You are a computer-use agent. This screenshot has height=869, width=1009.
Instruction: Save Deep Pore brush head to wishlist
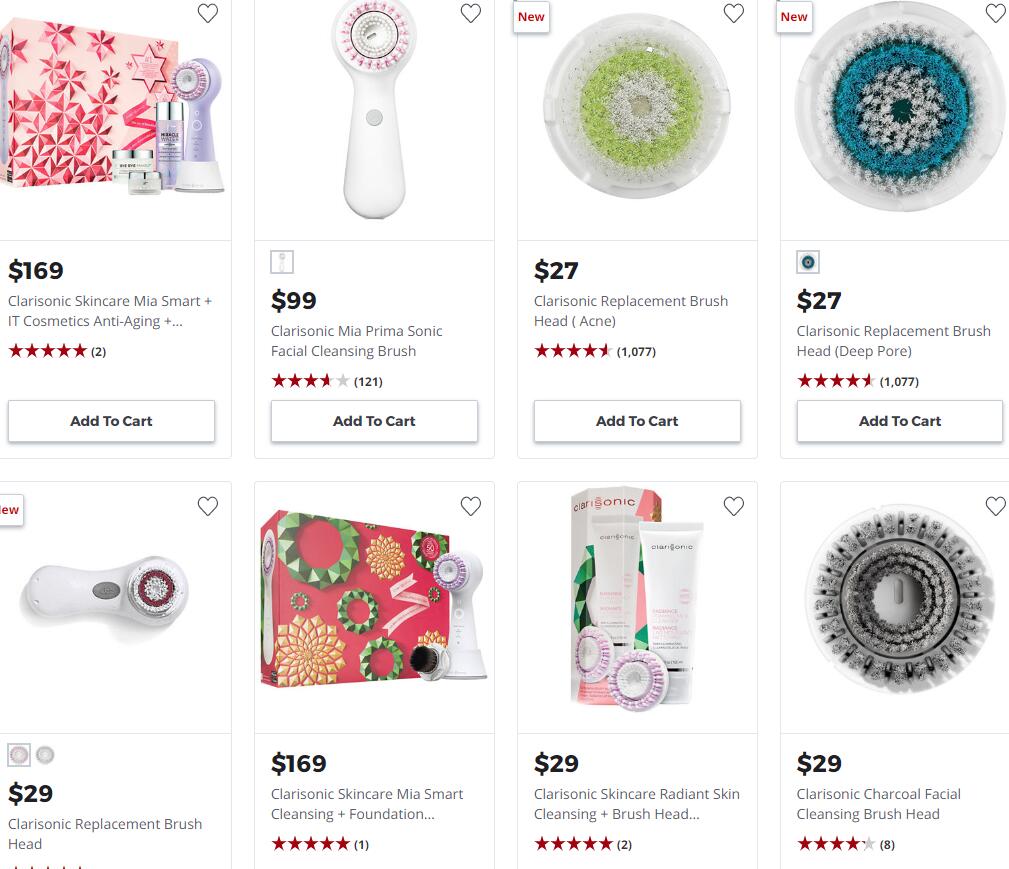tap(995, 14)
